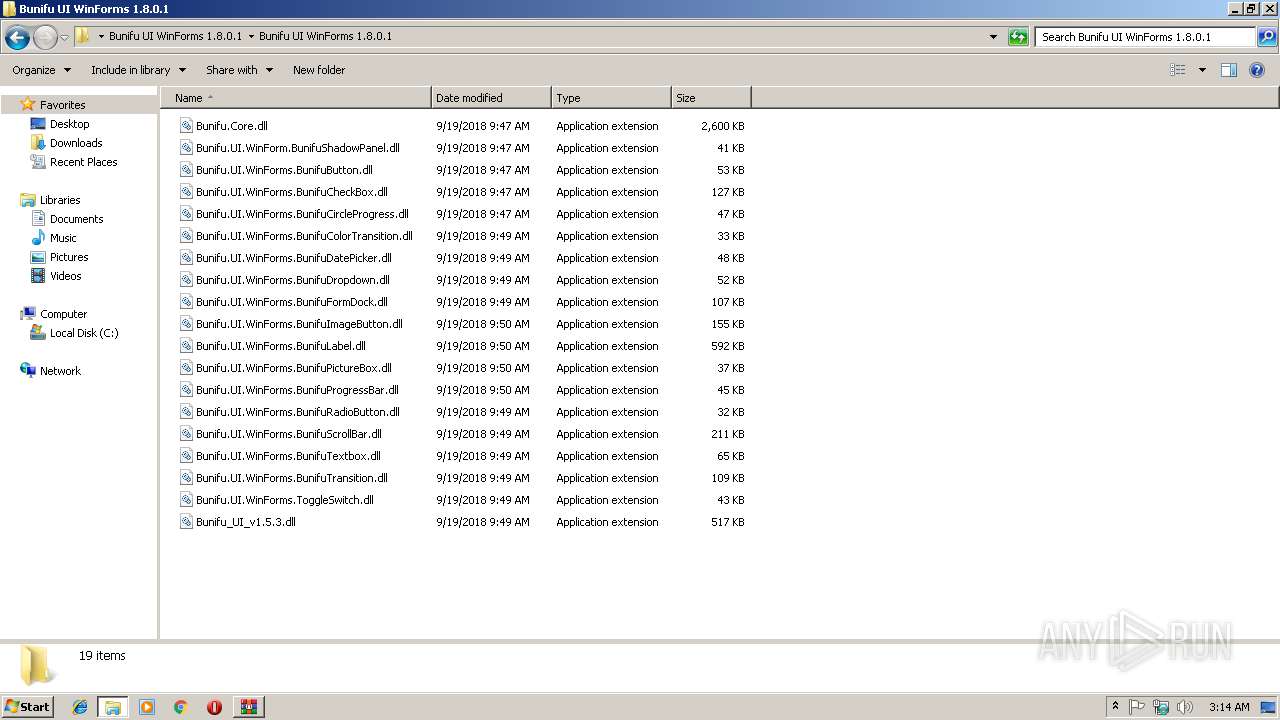Select BunifuPictureBox.dll file icon
The image size is (1280, 720).
(186, 368)
